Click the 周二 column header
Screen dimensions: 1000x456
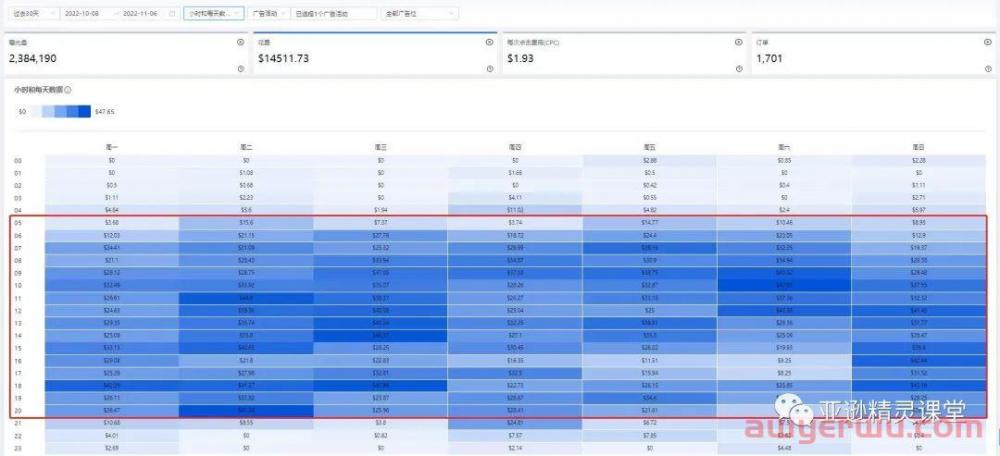pos(246,147)
